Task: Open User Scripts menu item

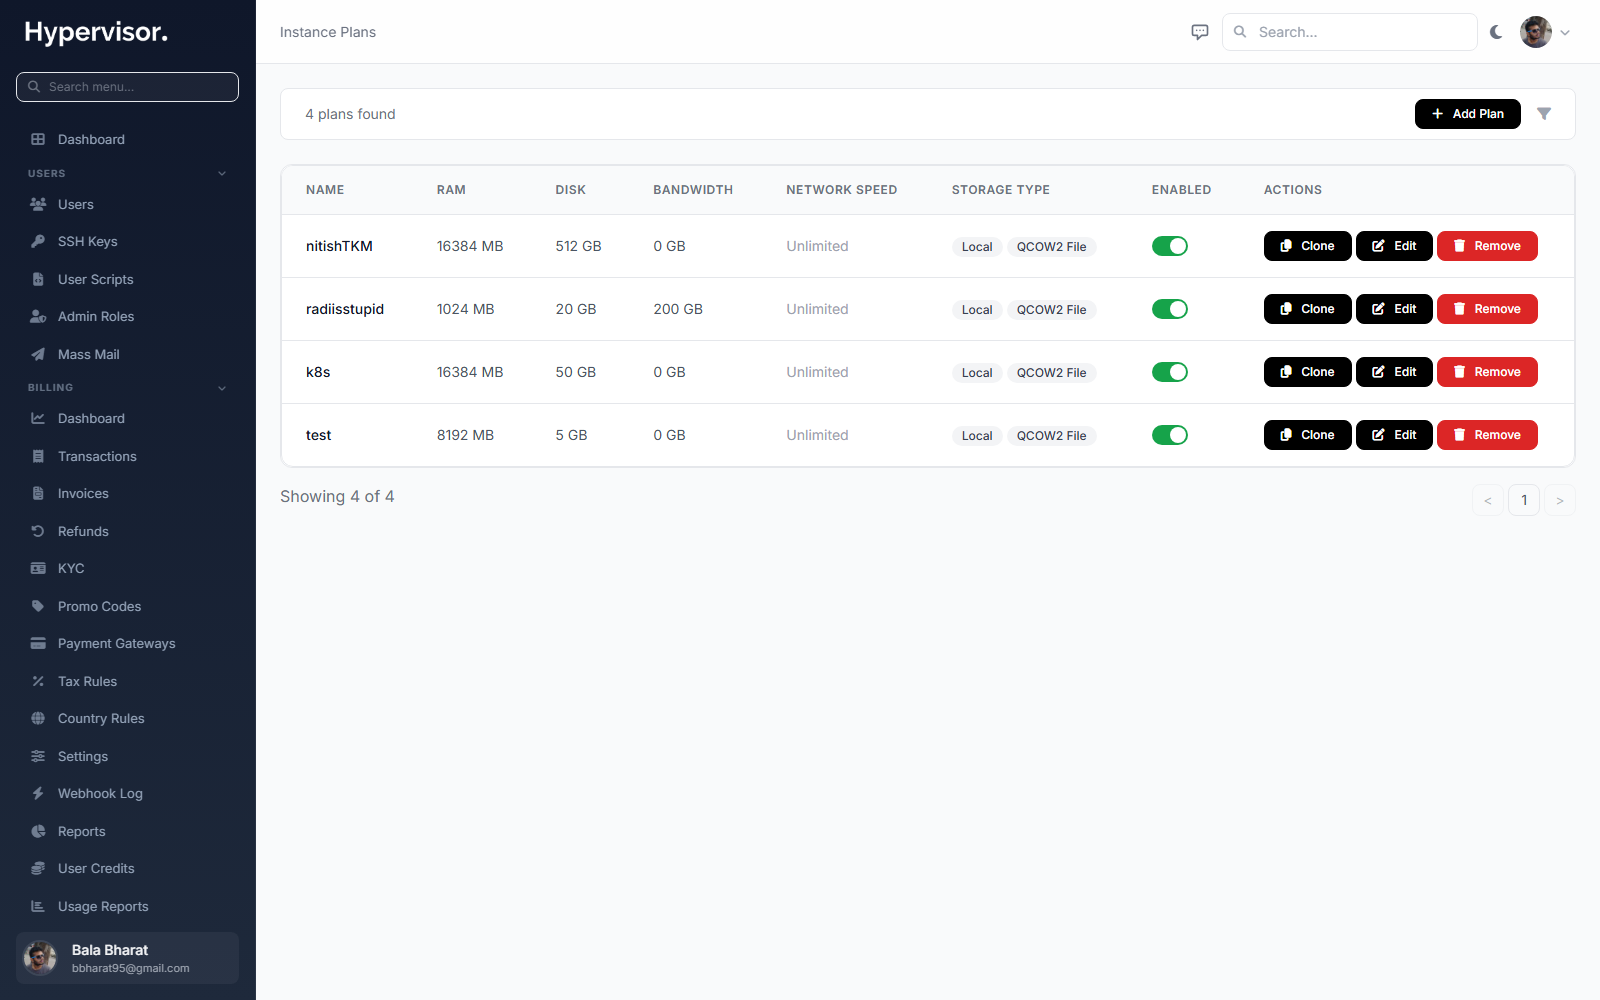Action: [x=127, y=279]
